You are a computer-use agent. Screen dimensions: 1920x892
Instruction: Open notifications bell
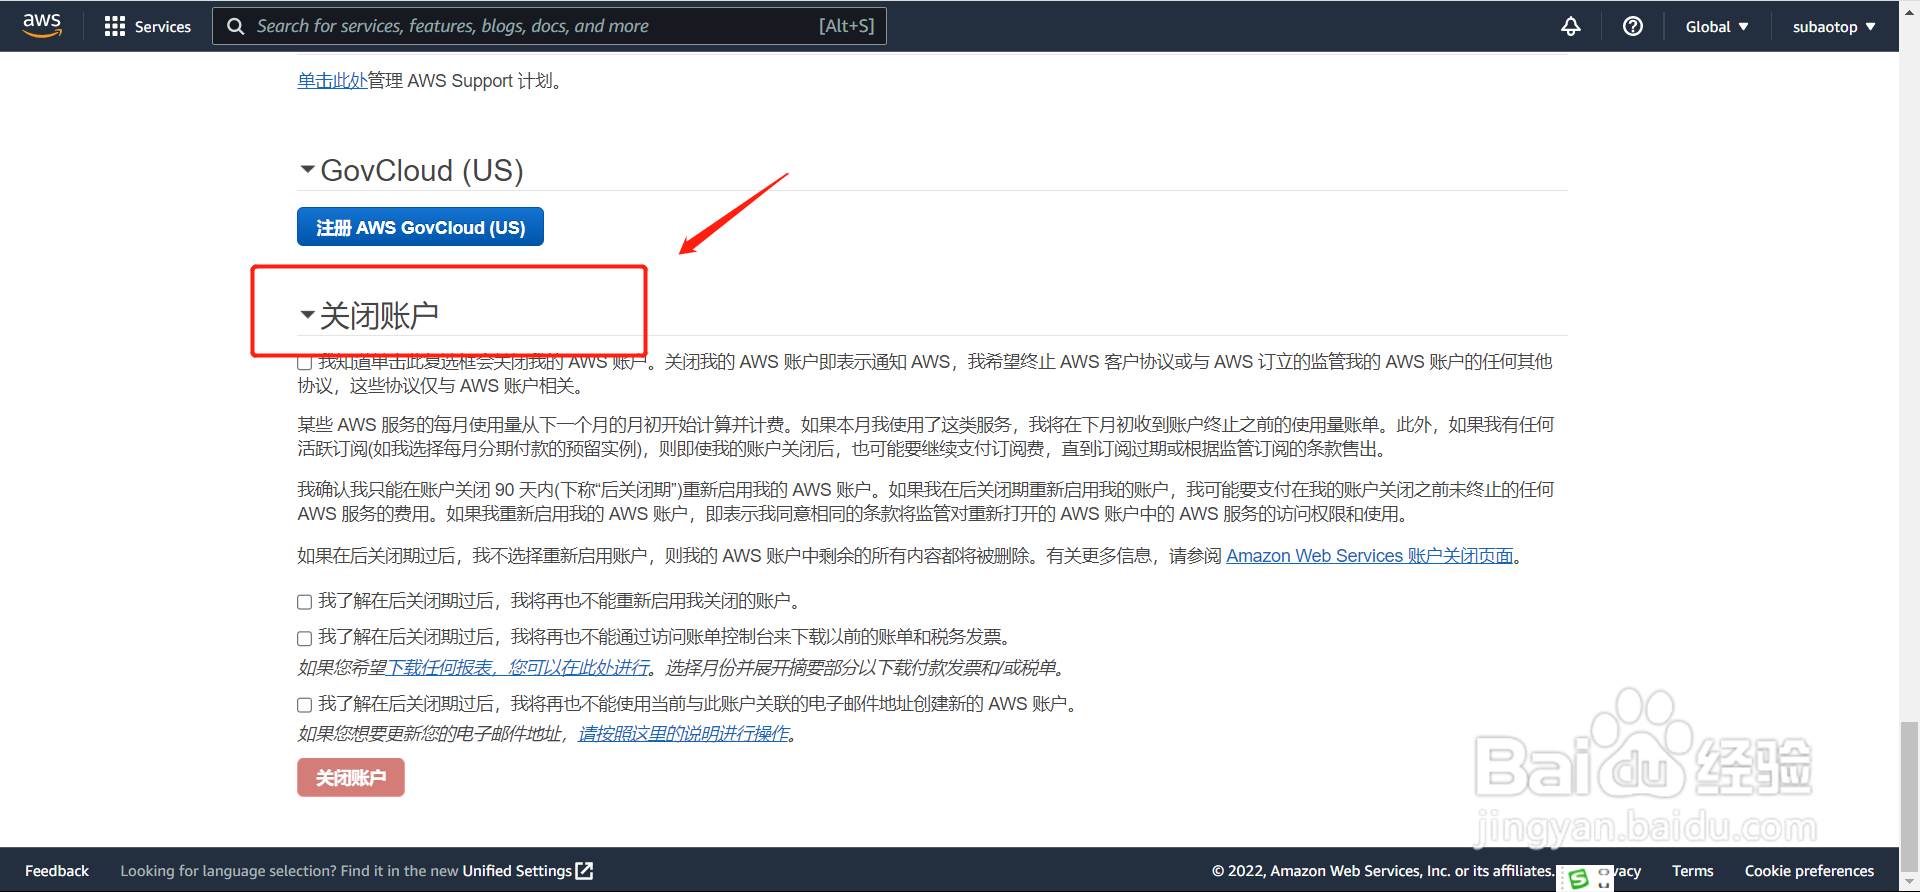(x=1571, y=26)
